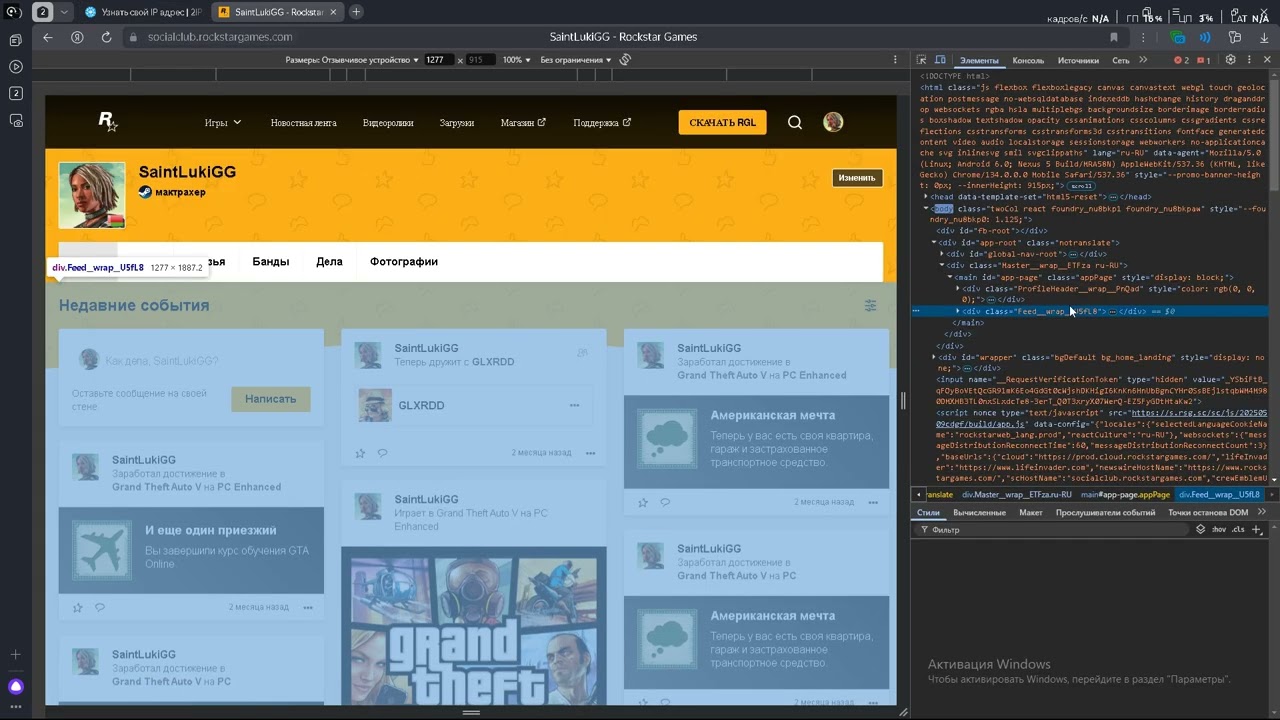Open the Без ограничения throttling dropdown
This screenshot has height=720, width=1280.
[x=576, y=60]
